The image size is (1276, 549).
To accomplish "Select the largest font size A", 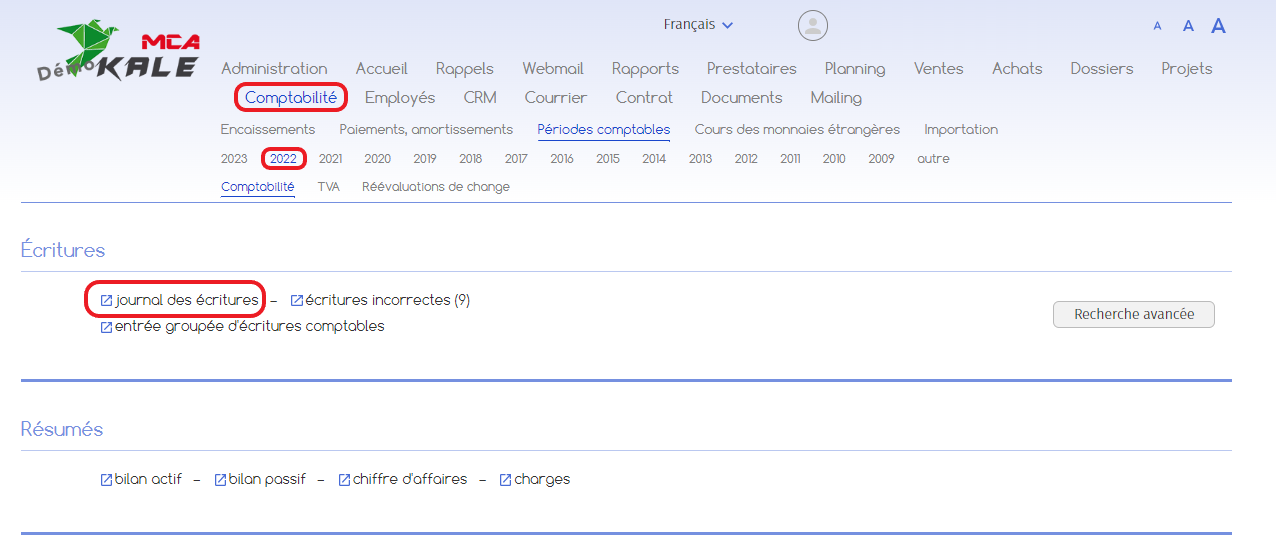I will pos(1218,26).
